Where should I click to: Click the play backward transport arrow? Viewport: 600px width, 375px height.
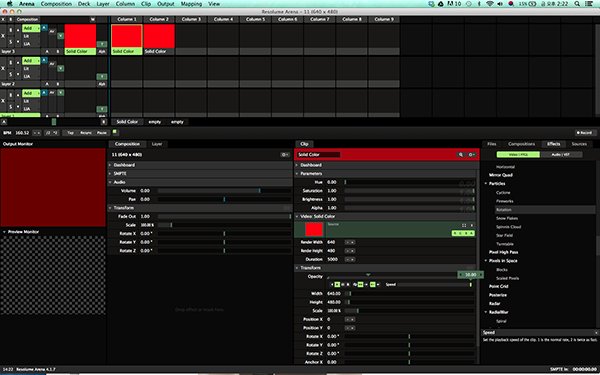(x=332, y=284)
